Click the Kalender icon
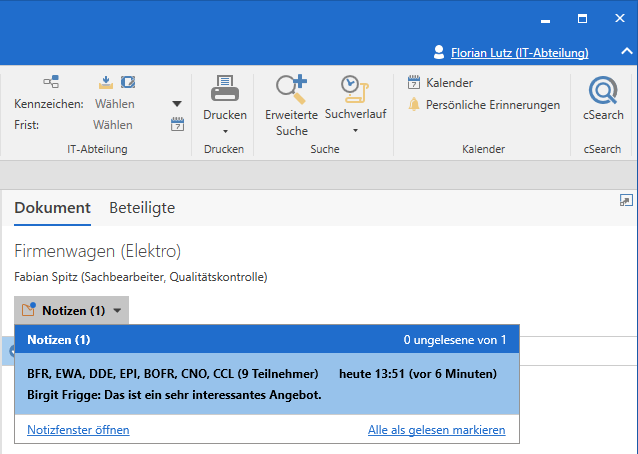The width and height of the screenshot is (638, 454). click(414, 83)
